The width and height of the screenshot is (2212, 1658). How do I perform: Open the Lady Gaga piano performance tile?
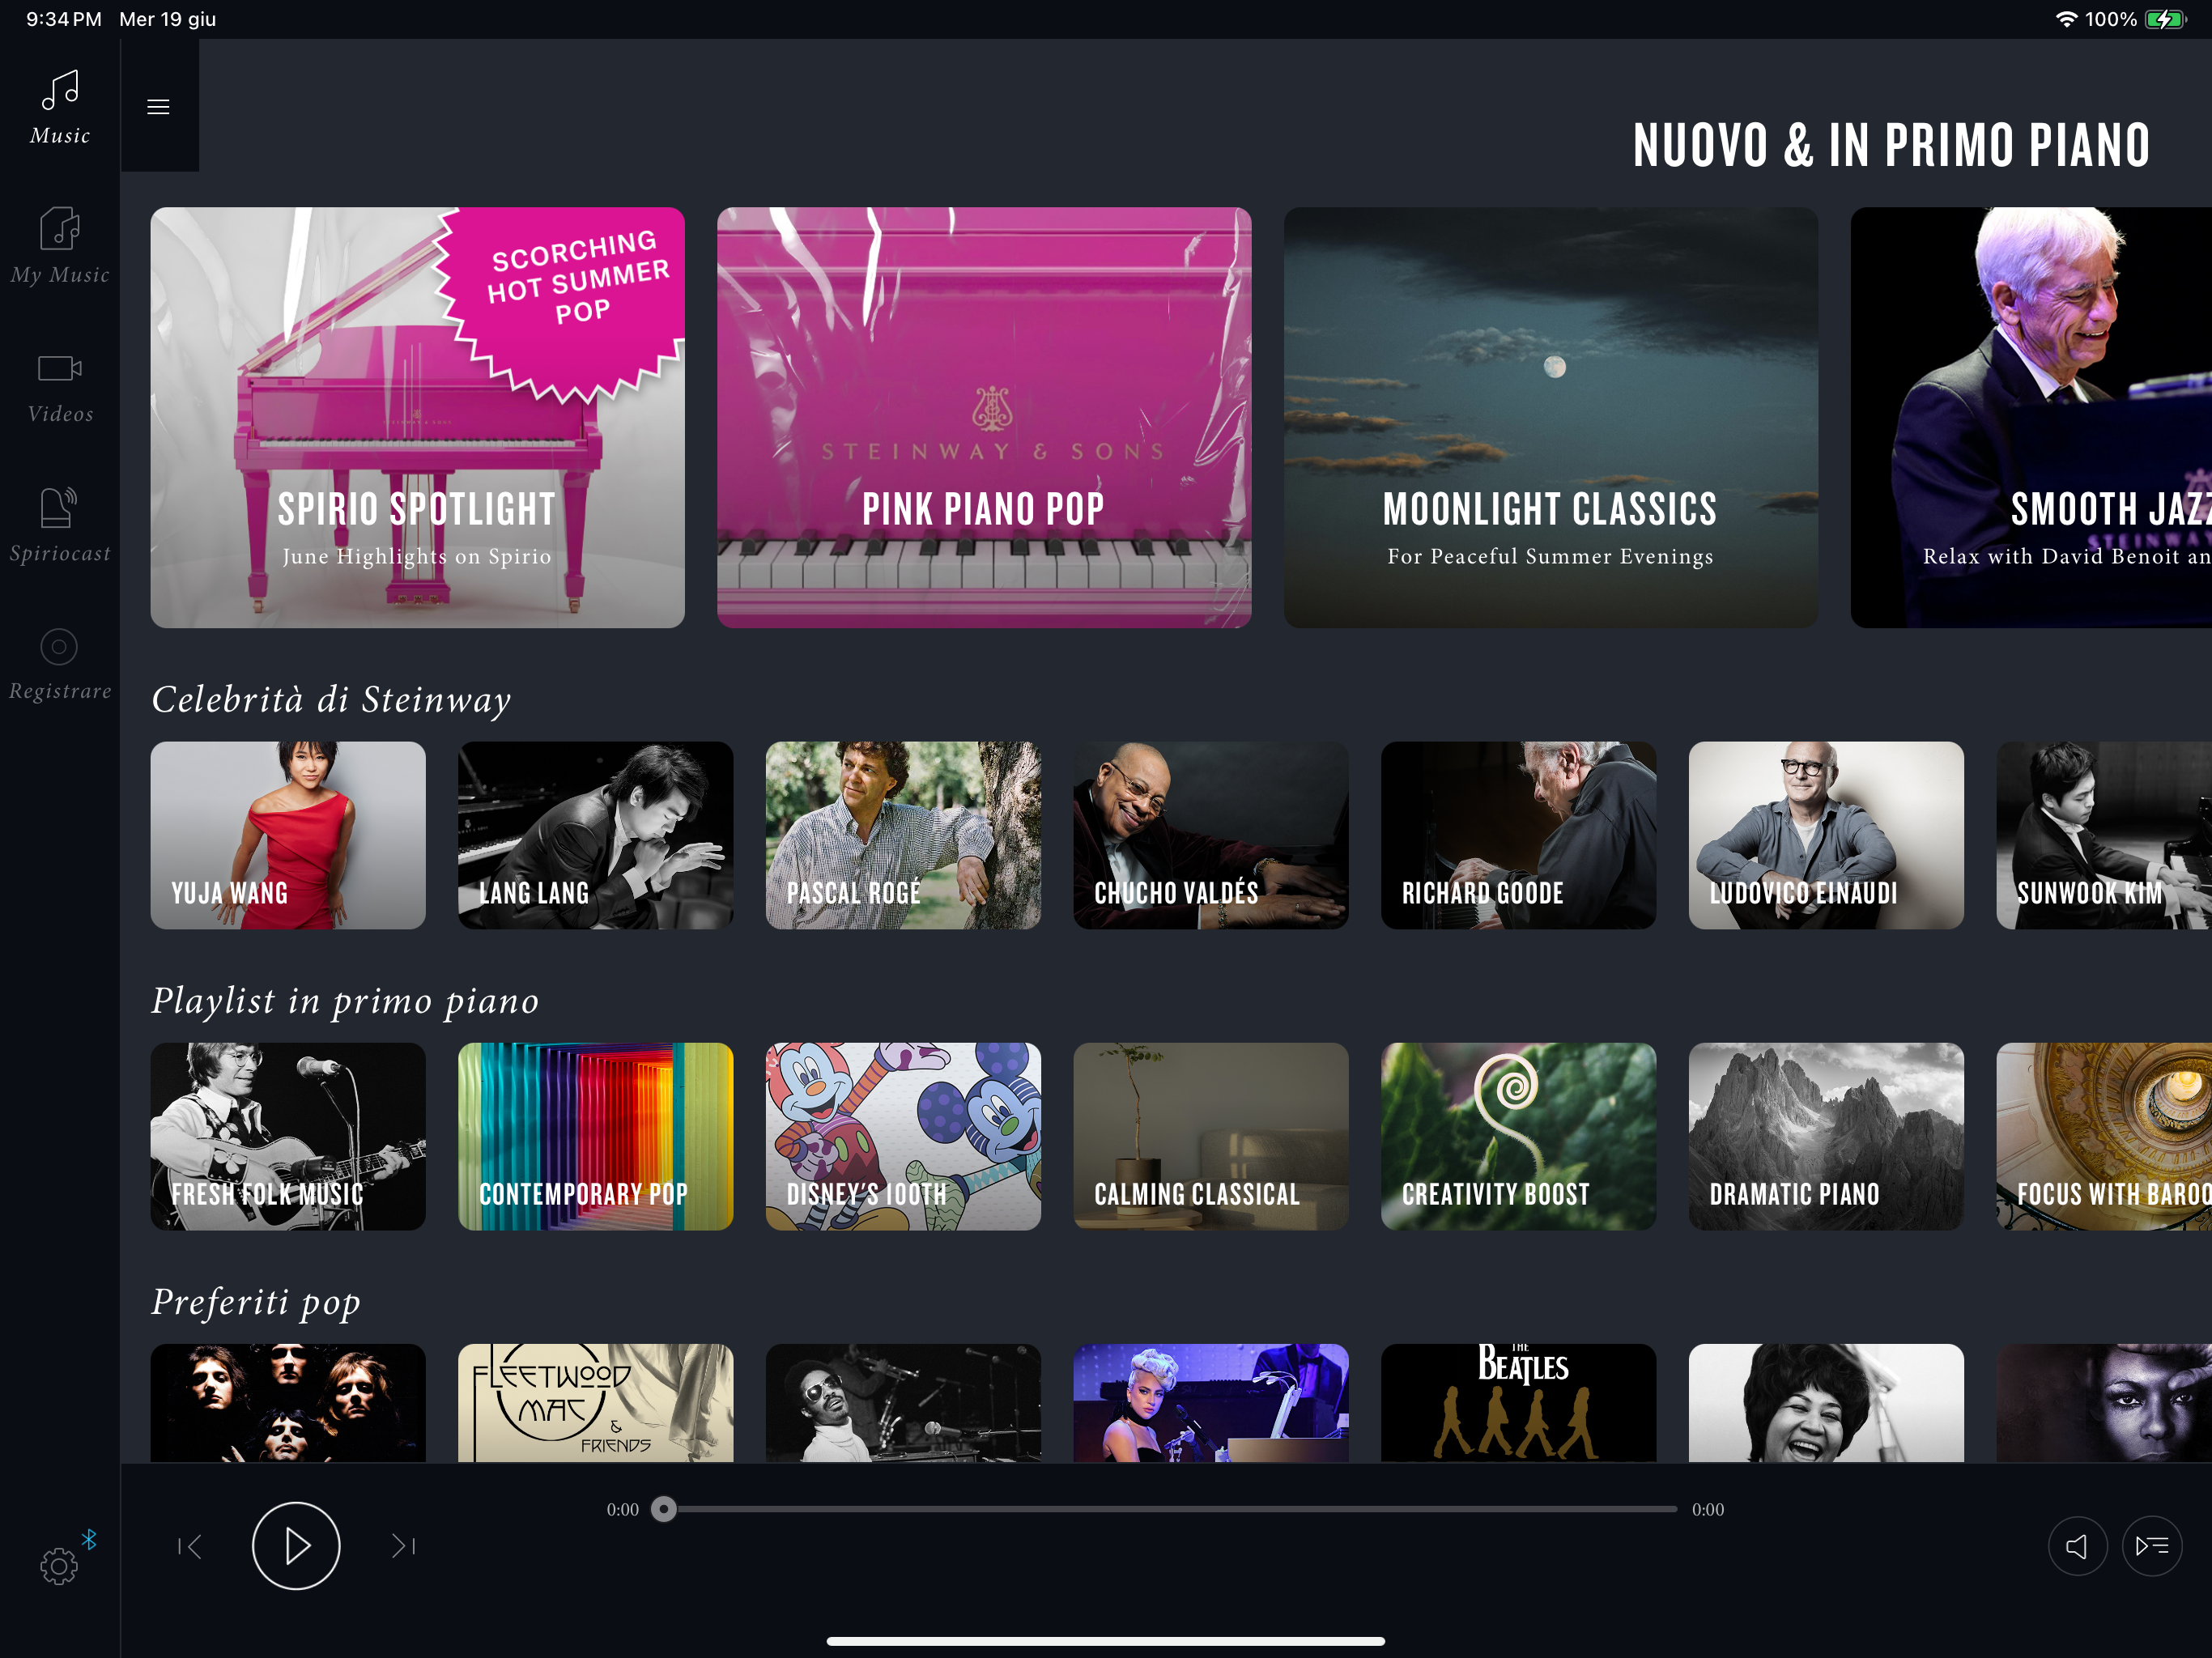(1211, 1403)
